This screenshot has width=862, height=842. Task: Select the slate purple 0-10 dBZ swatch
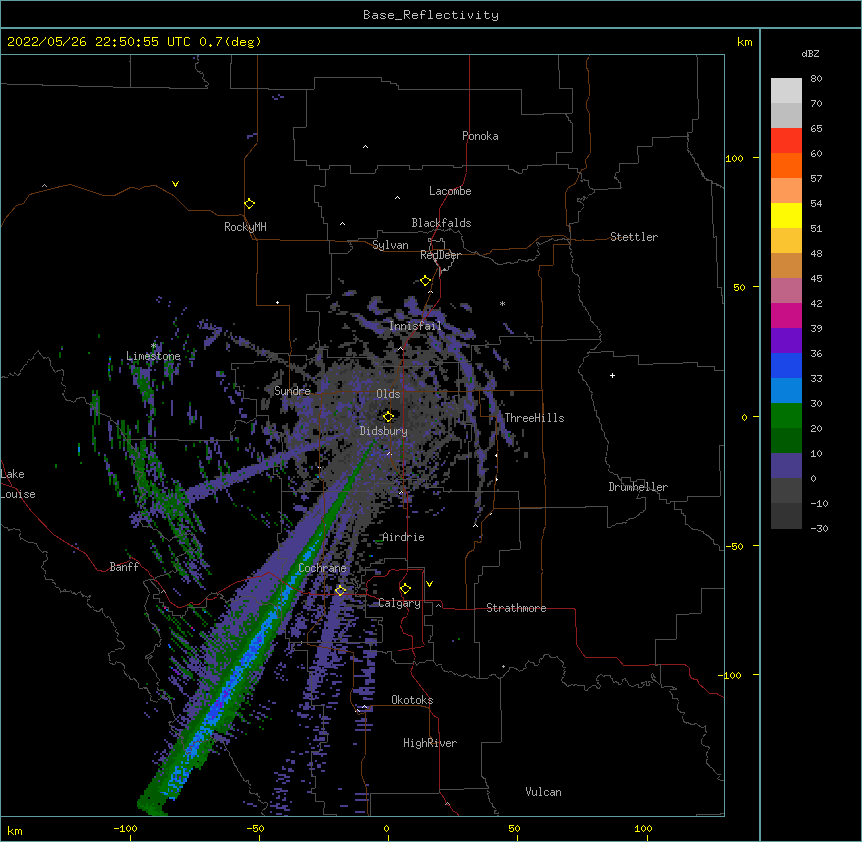786,466
